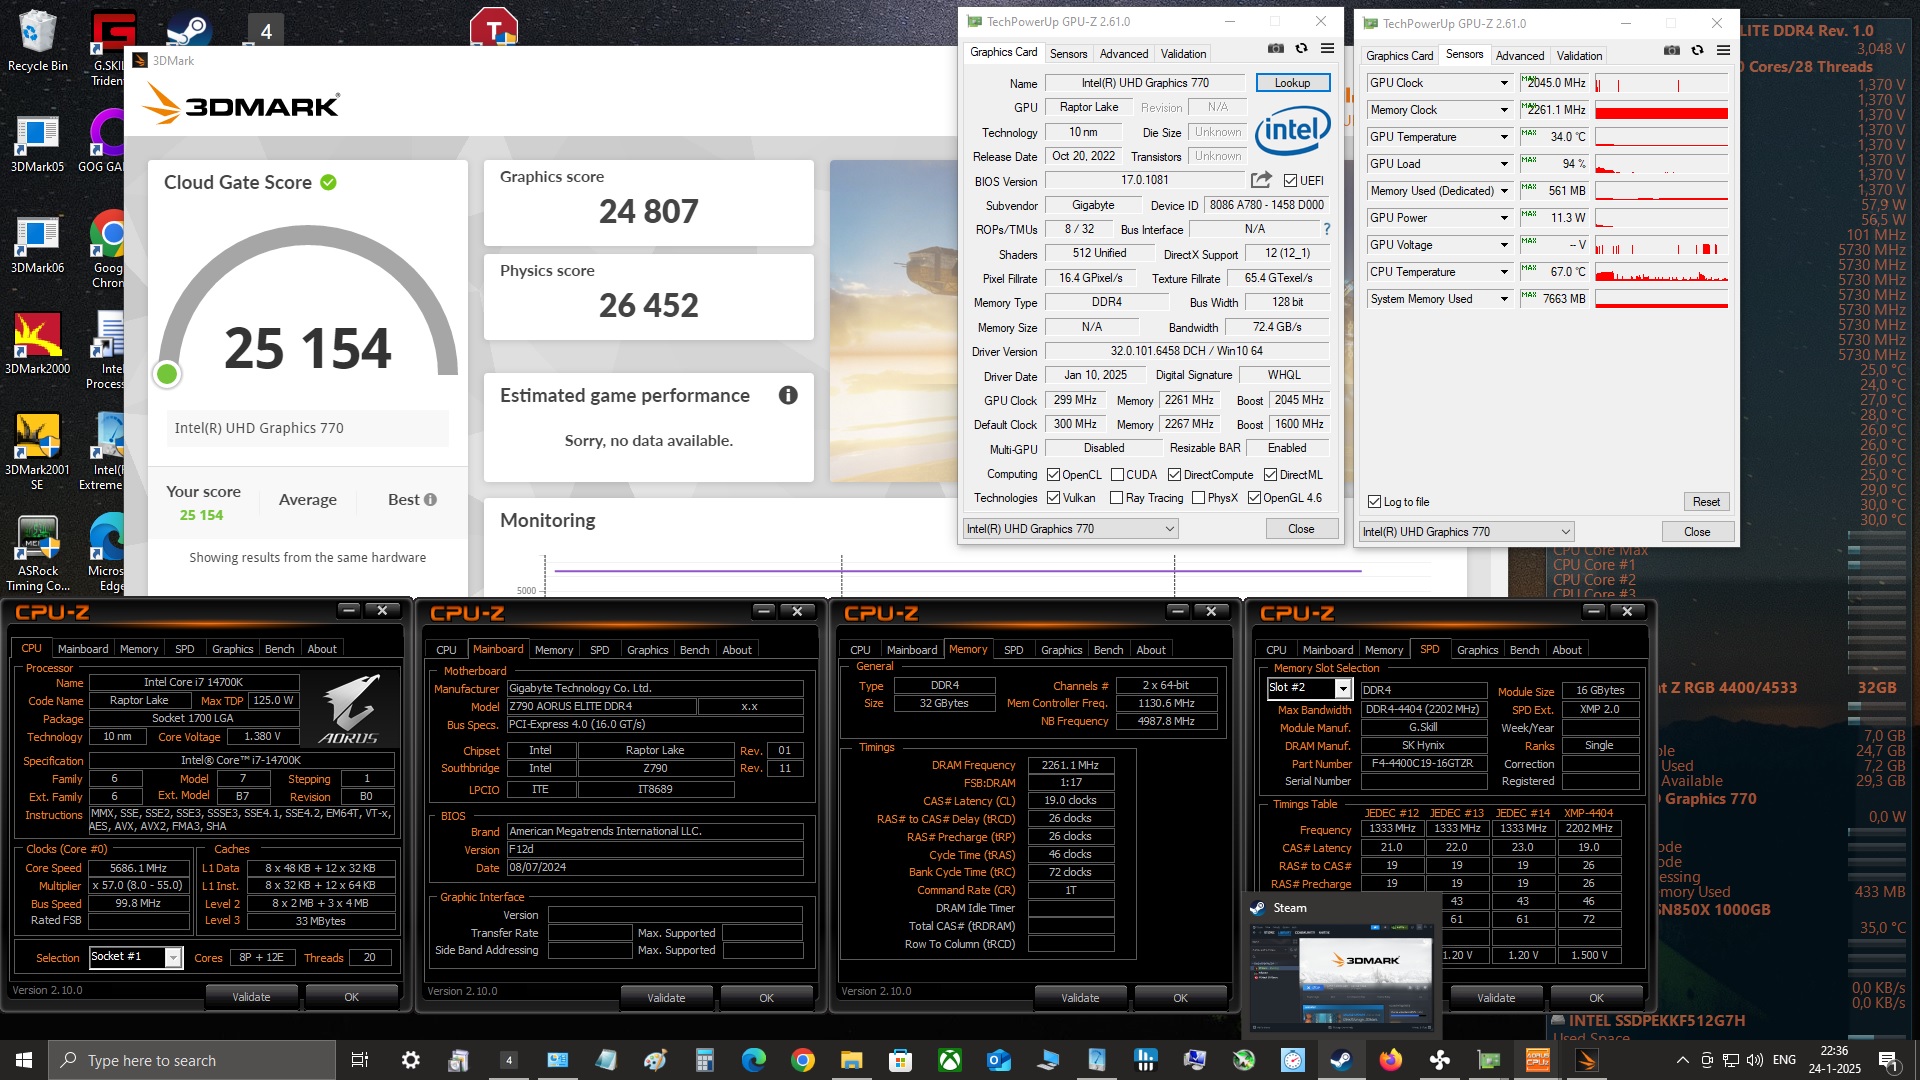Click the info icon next to Best
1920x1080 pixels.
pos(430,500)
